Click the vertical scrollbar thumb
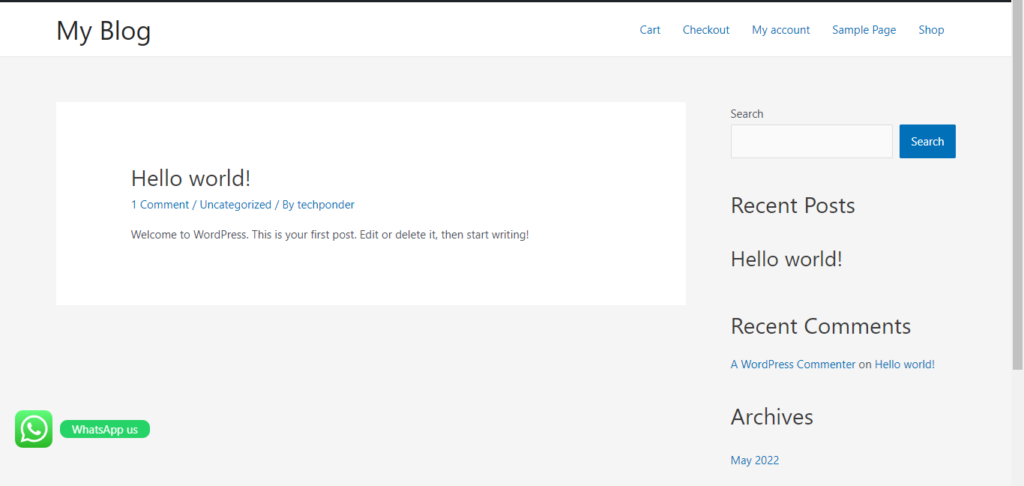 1017,180
